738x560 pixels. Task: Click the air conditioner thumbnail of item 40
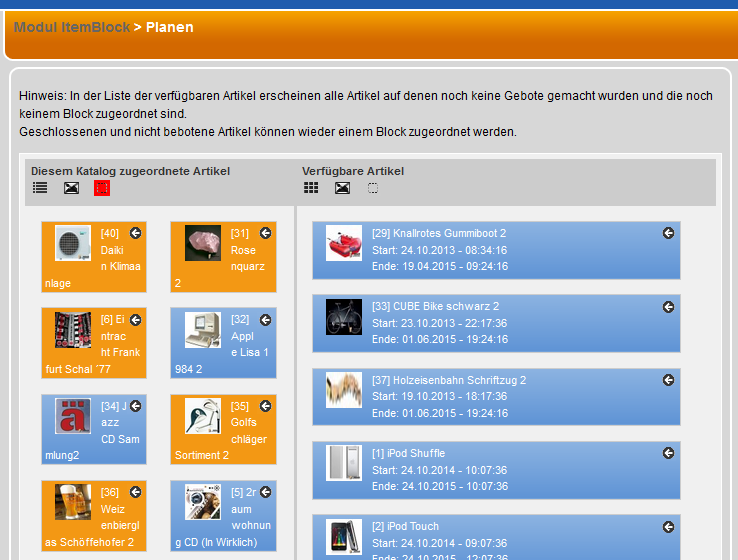point(73,243)
